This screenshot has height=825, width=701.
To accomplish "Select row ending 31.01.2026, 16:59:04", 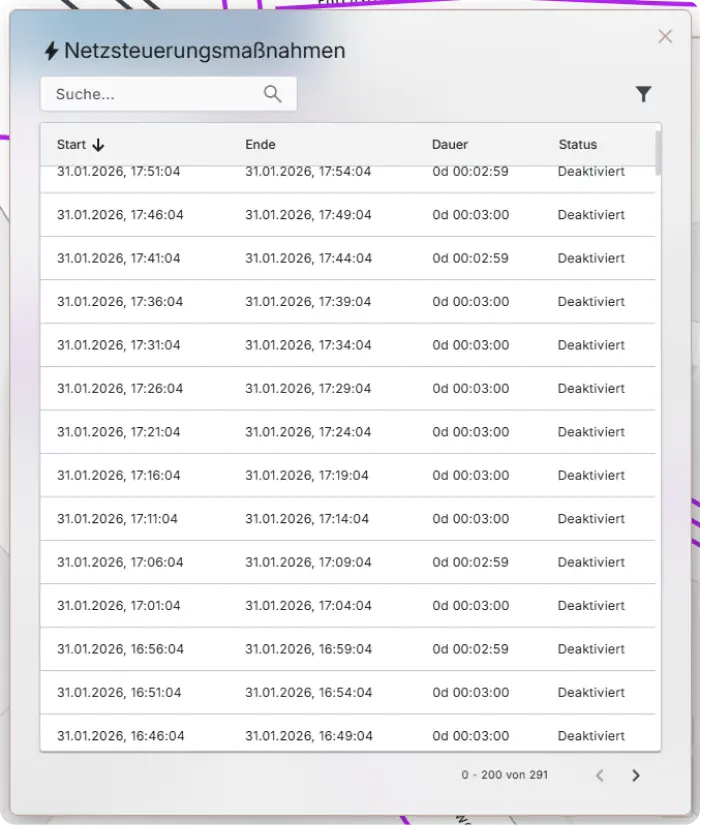I will [x=348, y=649].
